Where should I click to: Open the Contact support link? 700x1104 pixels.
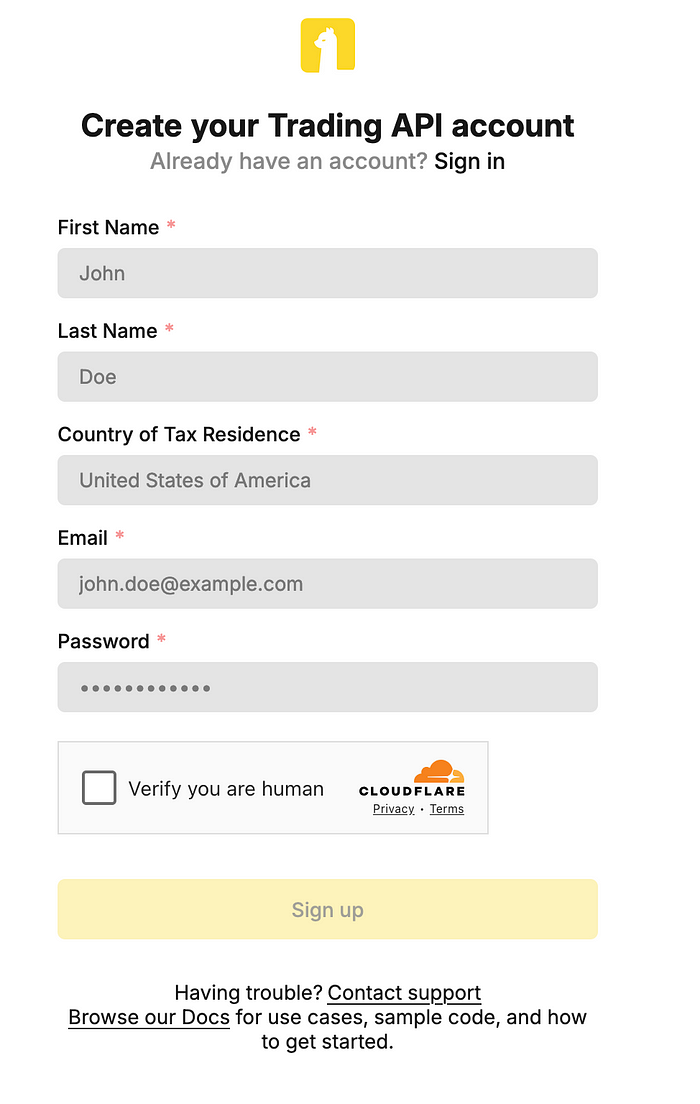tap(404, 993)
